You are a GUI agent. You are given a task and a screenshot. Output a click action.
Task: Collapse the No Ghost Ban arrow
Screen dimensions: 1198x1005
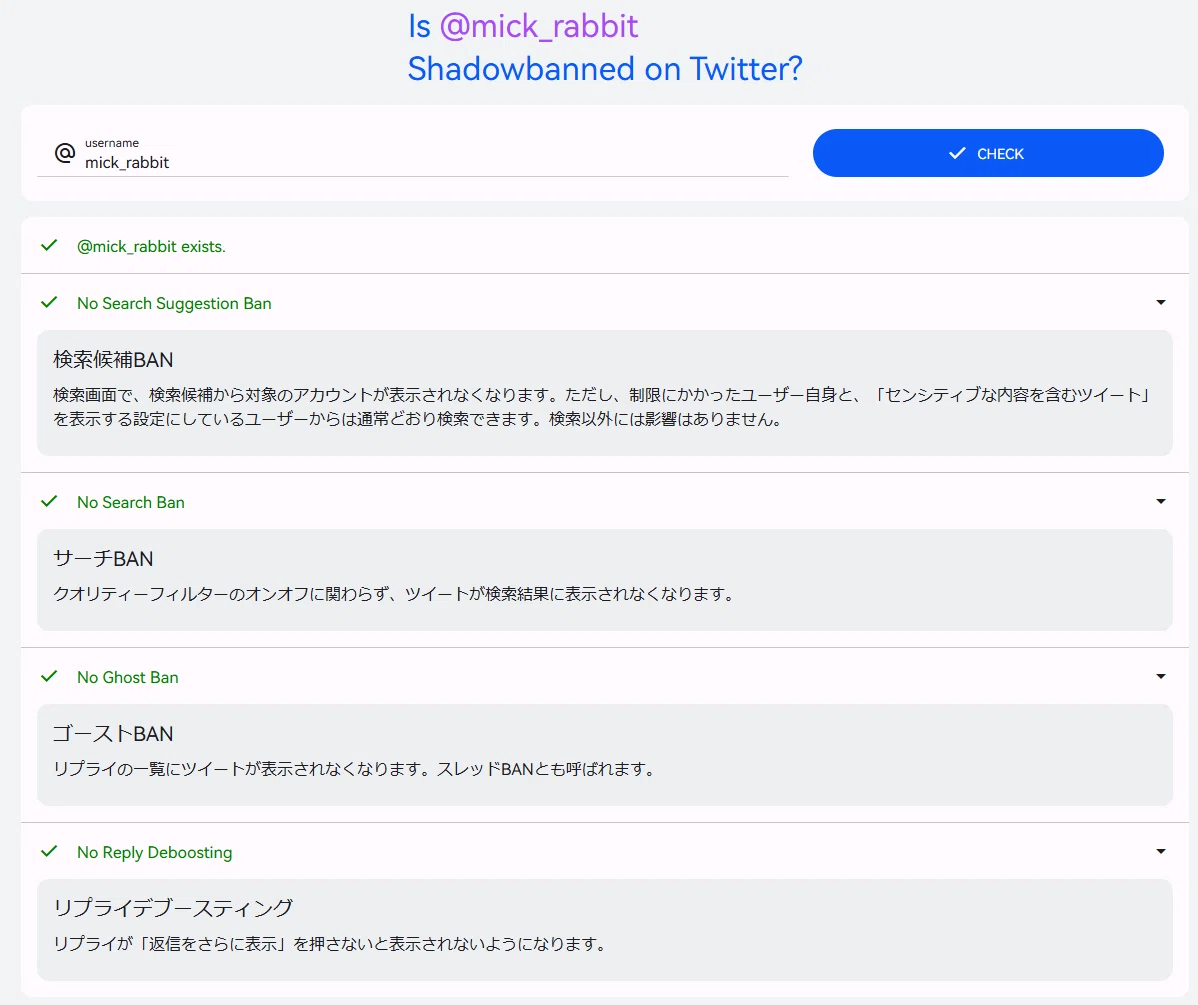click(1161, 676)
